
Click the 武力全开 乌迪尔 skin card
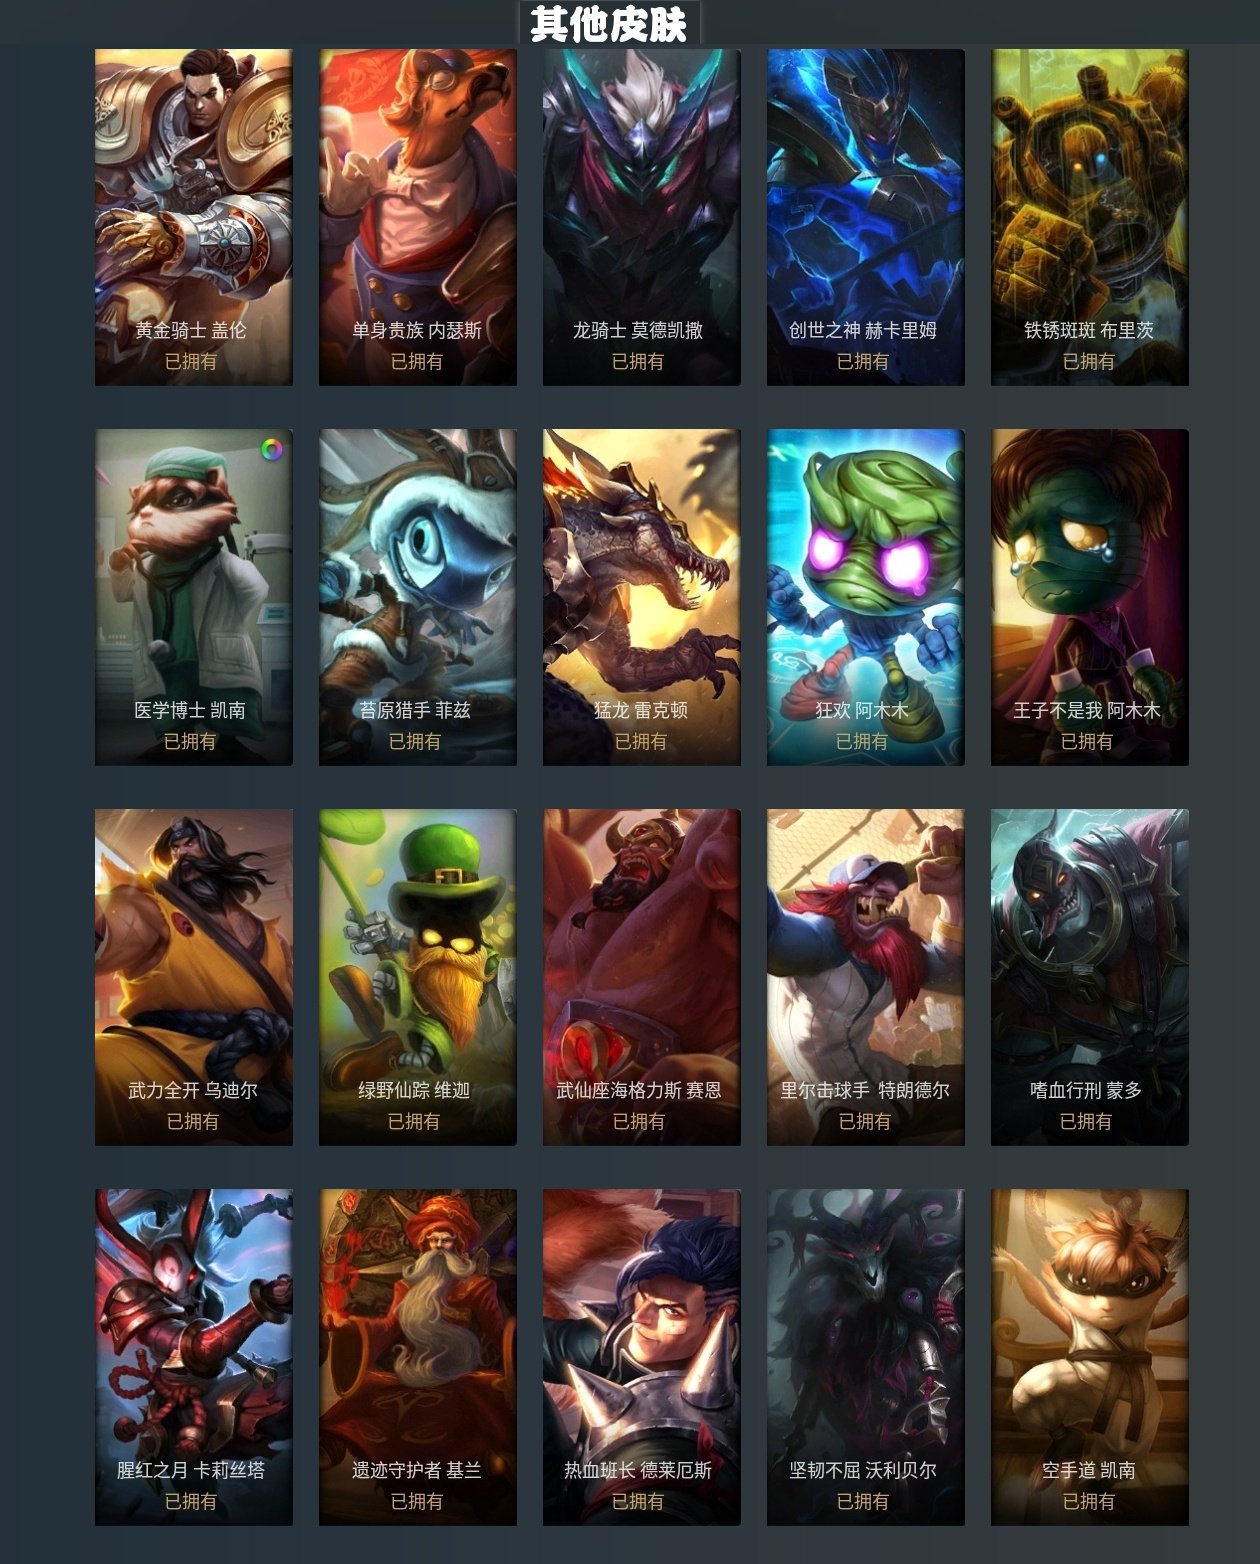[194, 977]
